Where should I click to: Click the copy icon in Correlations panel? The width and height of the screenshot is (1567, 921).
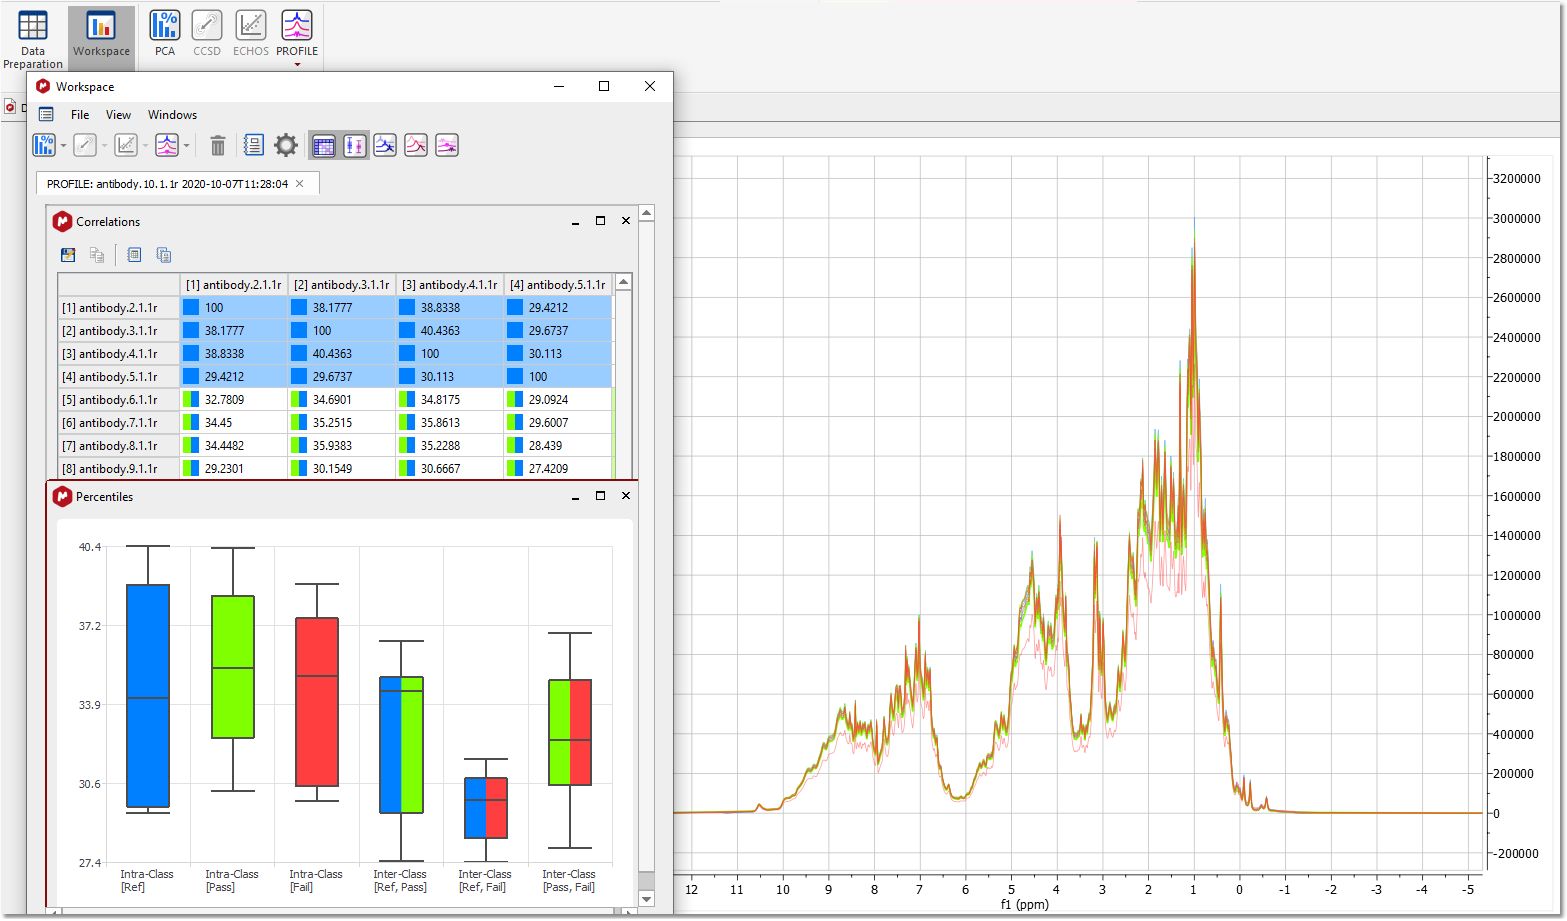tap(97, 255)
